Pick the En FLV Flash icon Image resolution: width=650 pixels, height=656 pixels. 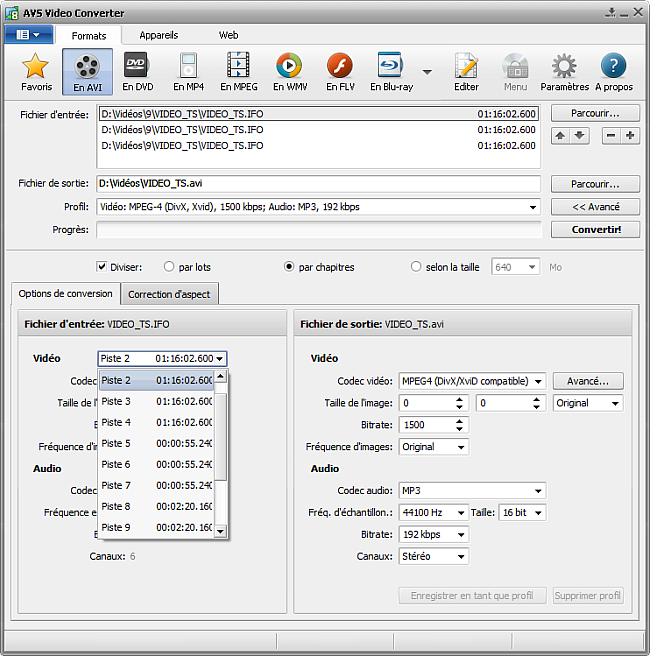click(x=340, y=72)
